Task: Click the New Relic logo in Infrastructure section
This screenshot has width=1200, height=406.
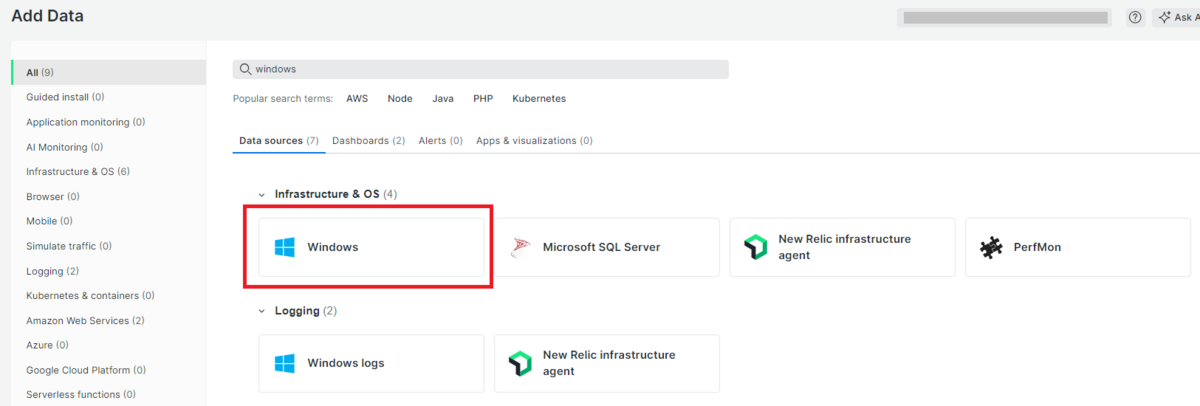Action: [755, 247]
